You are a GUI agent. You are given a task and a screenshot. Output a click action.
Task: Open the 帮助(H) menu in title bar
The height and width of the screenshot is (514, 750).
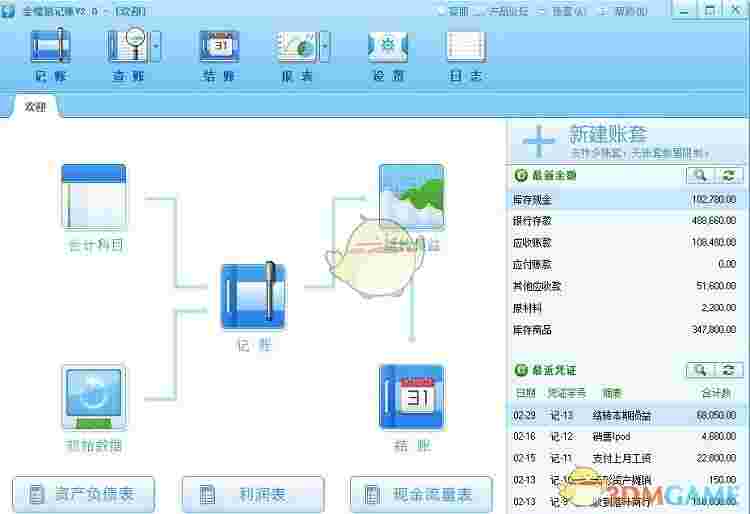point(630,11)
